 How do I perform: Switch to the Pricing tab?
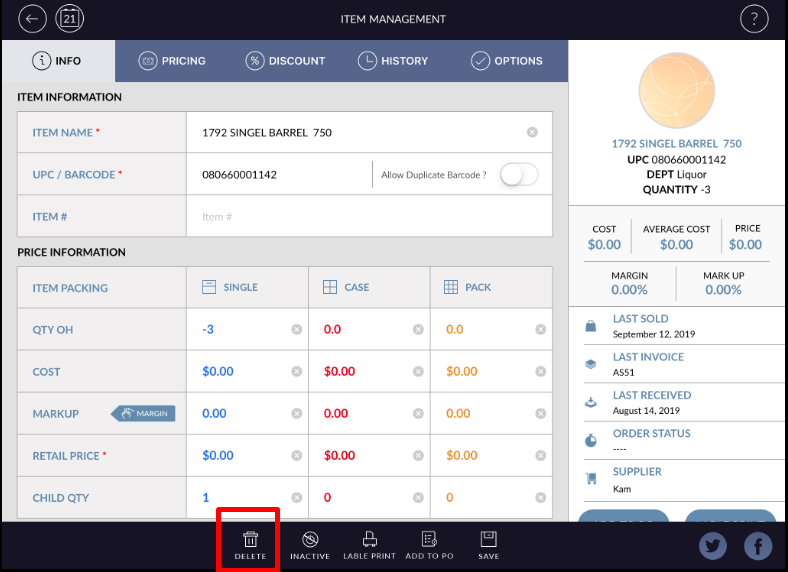(172, 61)
